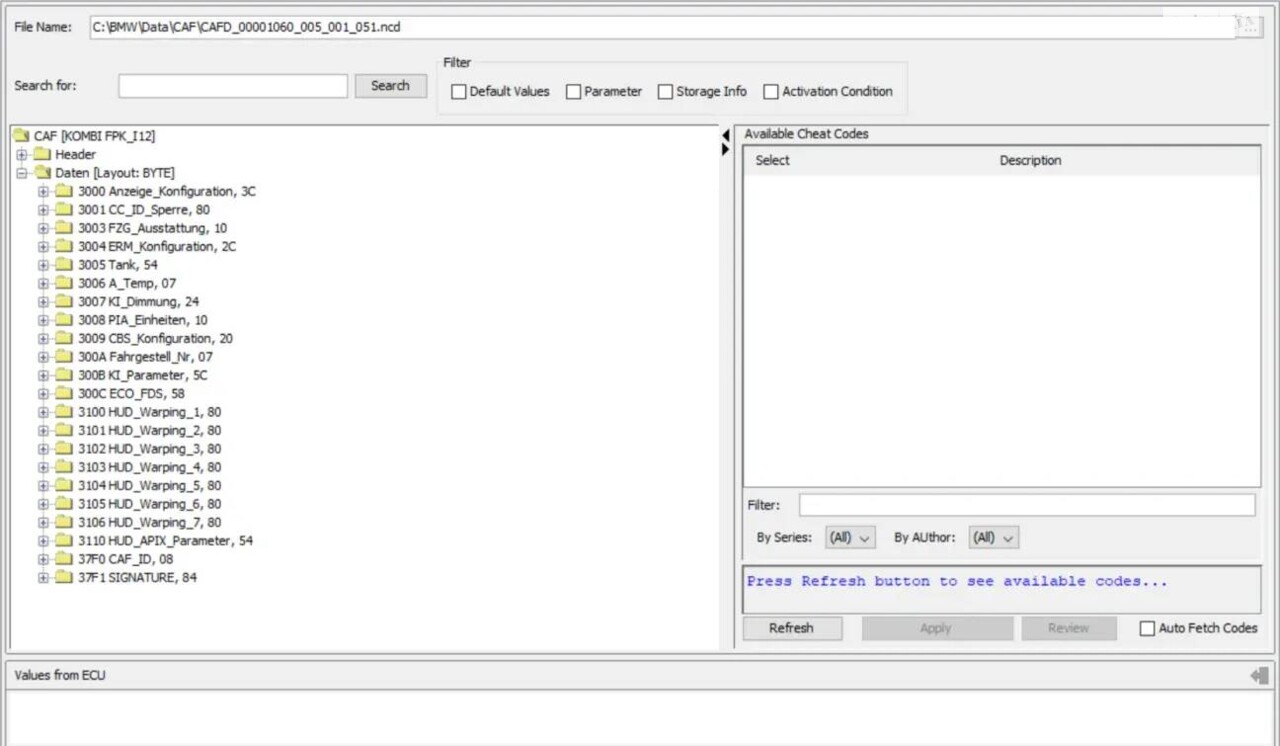
Task: Select the 300B KI_Parameter tree item
Action: [x=143, y=375]
